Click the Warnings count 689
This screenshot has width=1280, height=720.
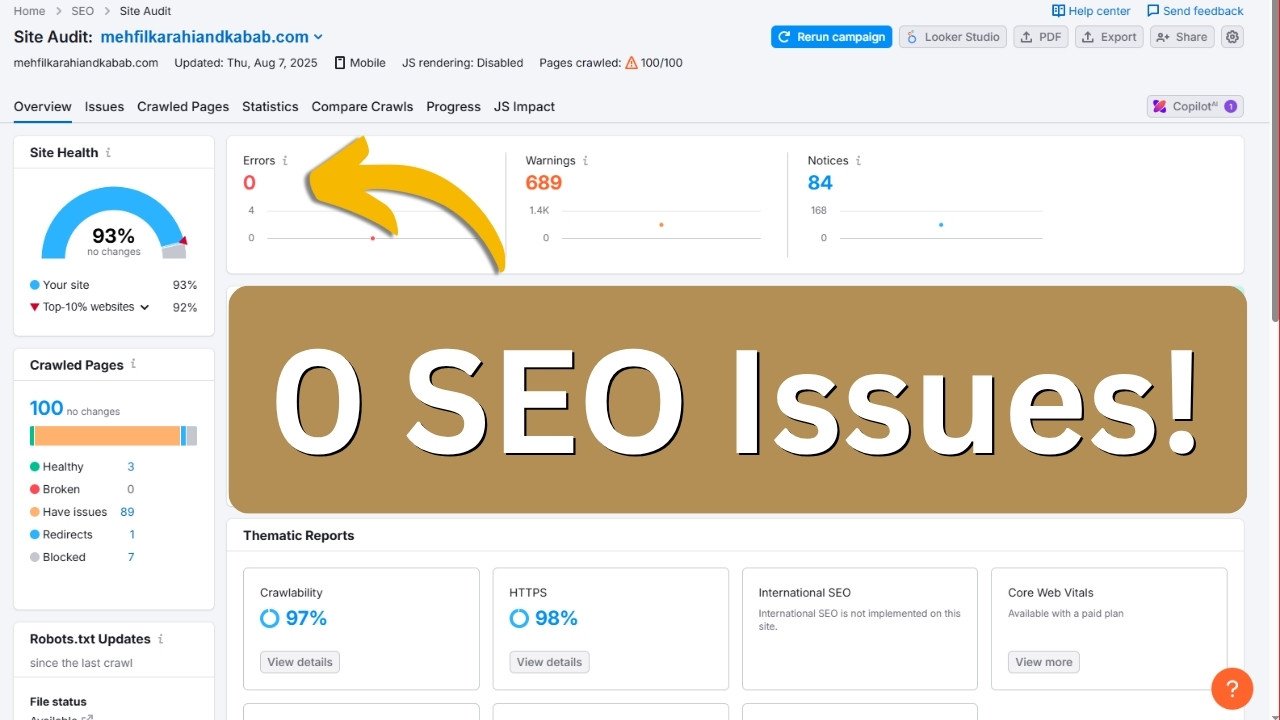[x=544, y=183]
